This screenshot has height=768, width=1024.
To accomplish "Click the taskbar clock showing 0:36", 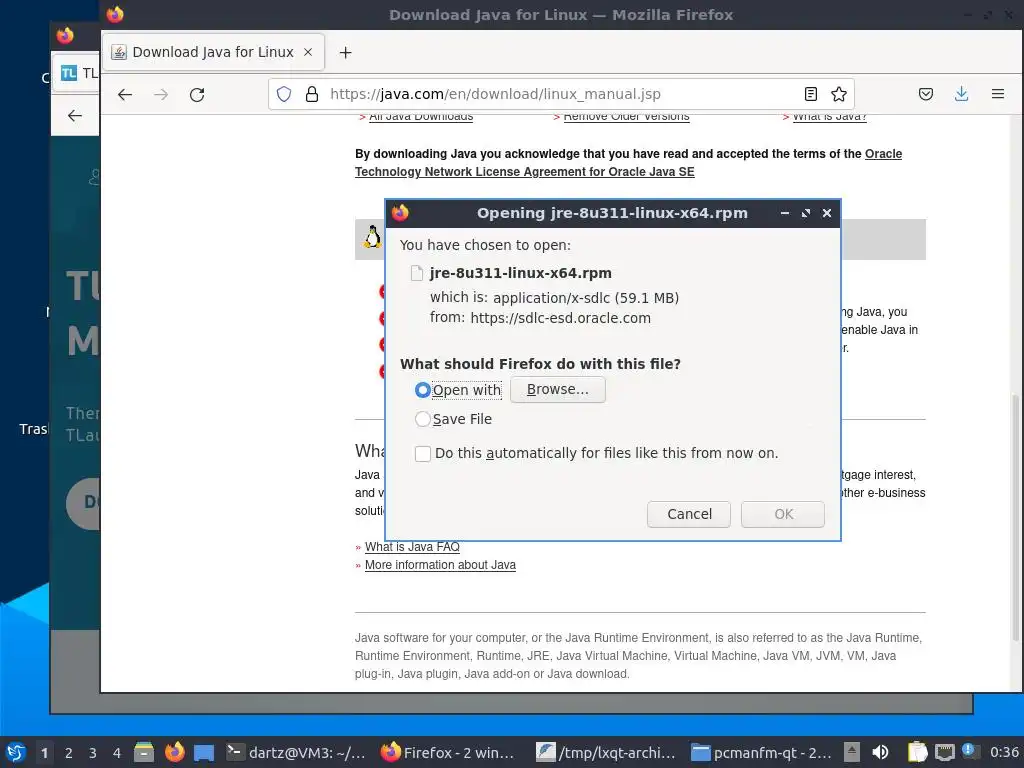I will pyautogui.click(x=1004, y=752).
